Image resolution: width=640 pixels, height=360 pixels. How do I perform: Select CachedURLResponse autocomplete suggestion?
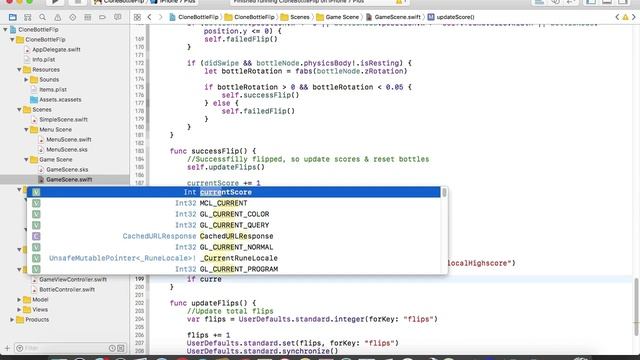(233, 236)
